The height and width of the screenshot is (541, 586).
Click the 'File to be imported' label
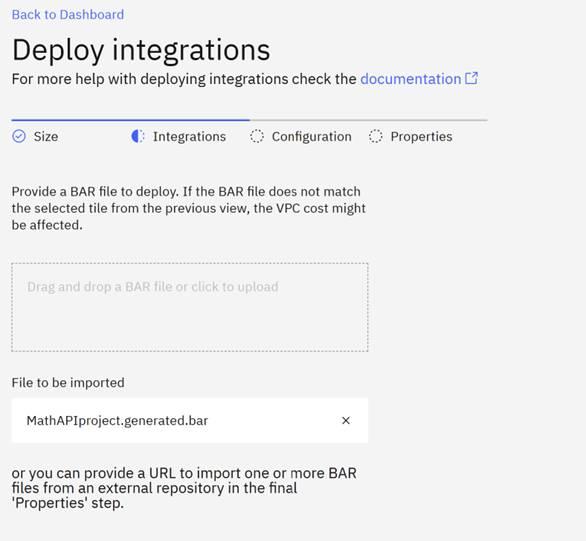click(x=68, y=383)
